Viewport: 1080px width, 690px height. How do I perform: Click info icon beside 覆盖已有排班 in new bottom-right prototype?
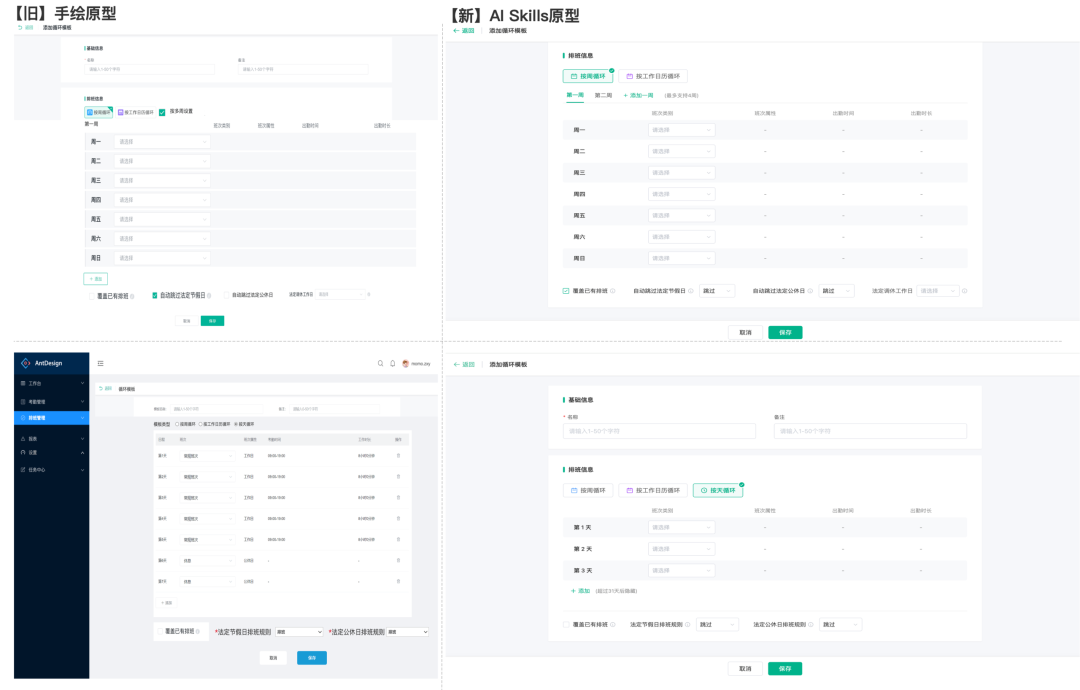(x=612, y=625)
